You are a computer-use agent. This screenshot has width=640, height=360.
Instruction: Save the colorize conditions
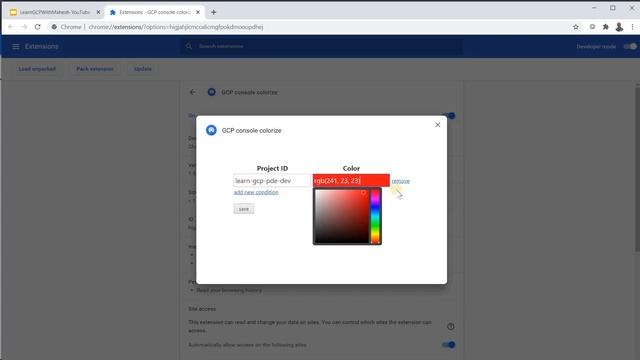(244, 209)
